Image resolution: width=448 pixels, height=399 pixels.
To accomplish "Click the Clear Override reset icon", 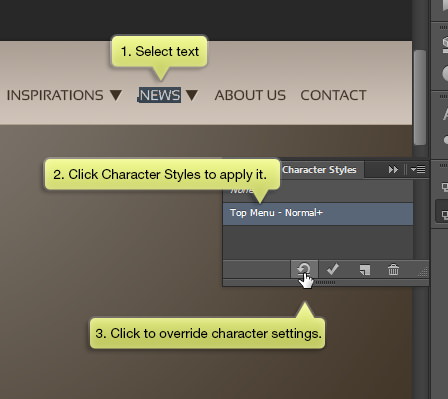I will [x=304, y=269].
